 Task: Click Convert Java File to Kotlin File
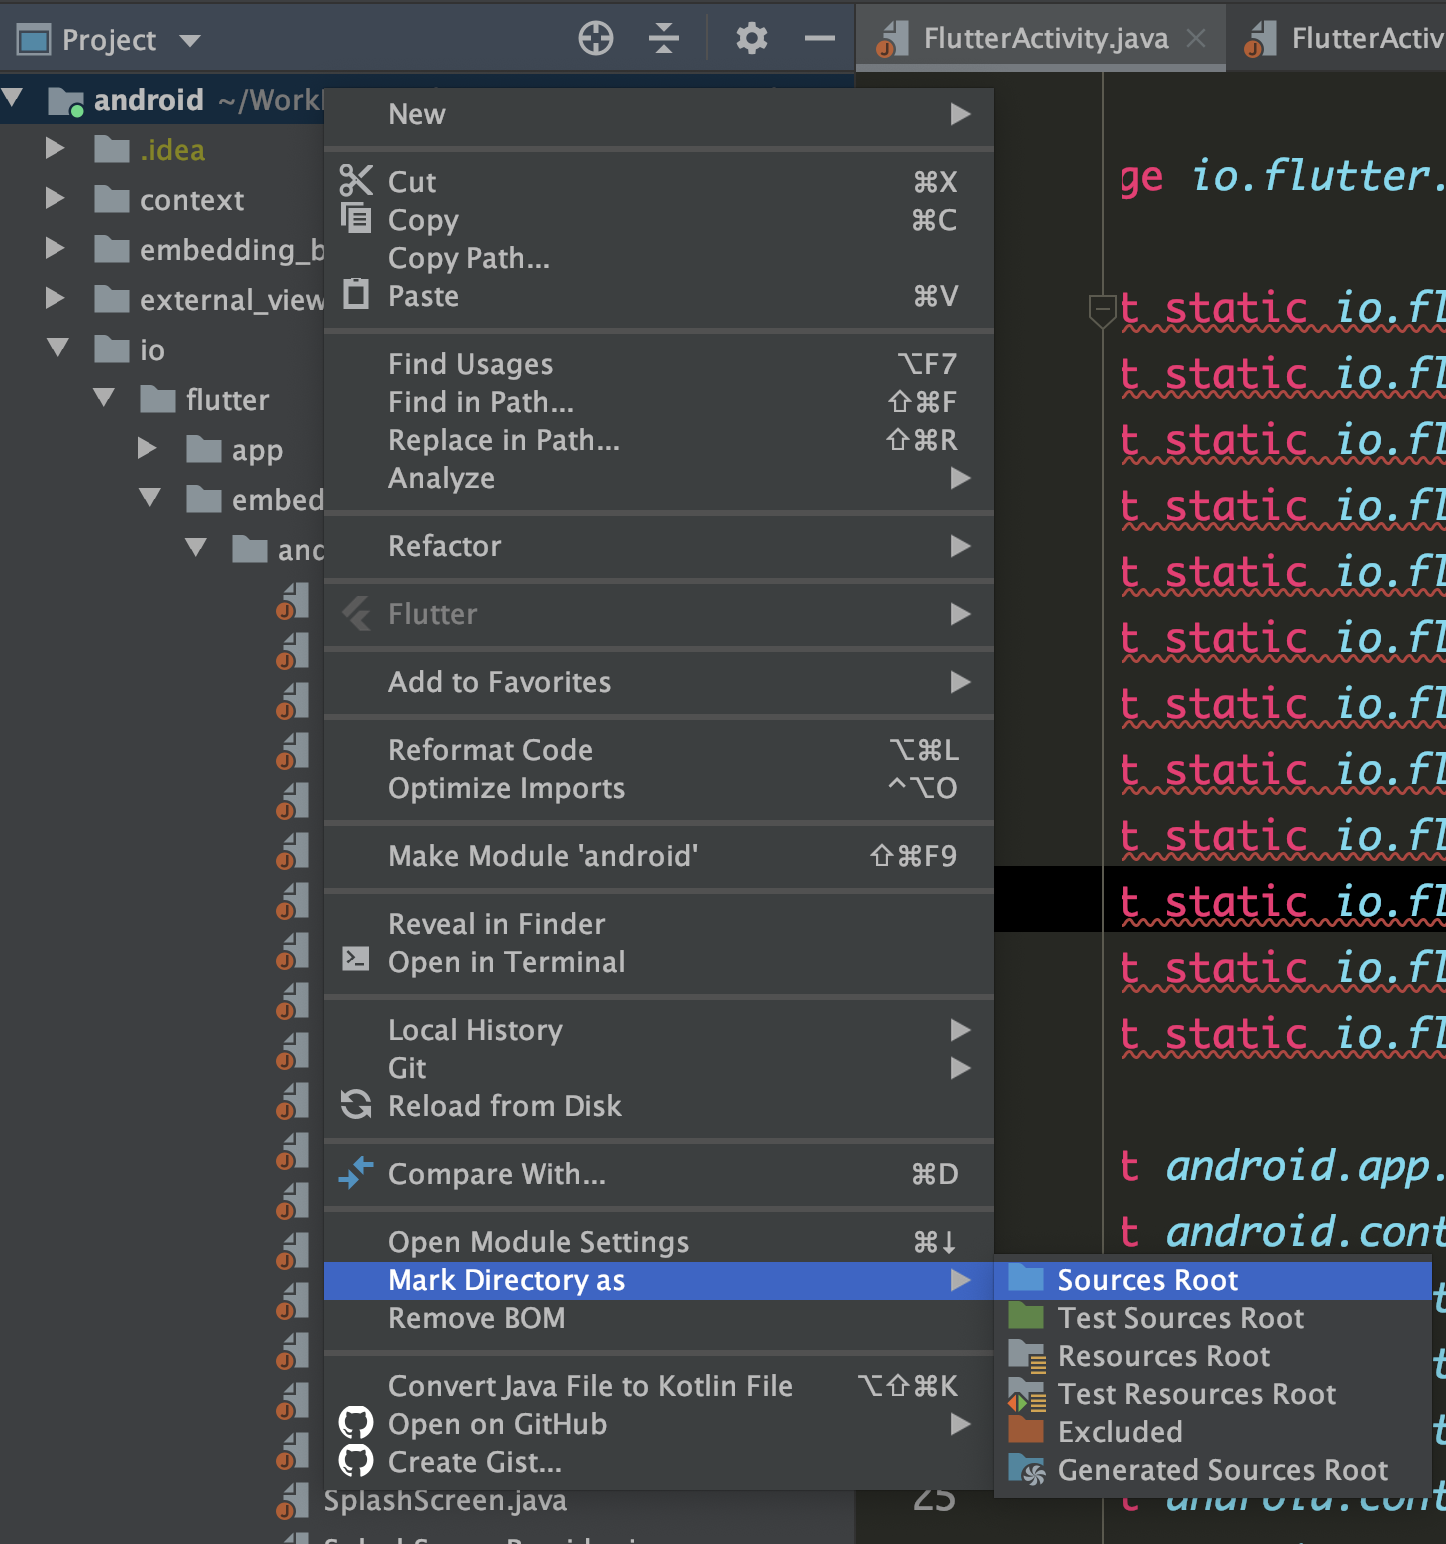590,1385
